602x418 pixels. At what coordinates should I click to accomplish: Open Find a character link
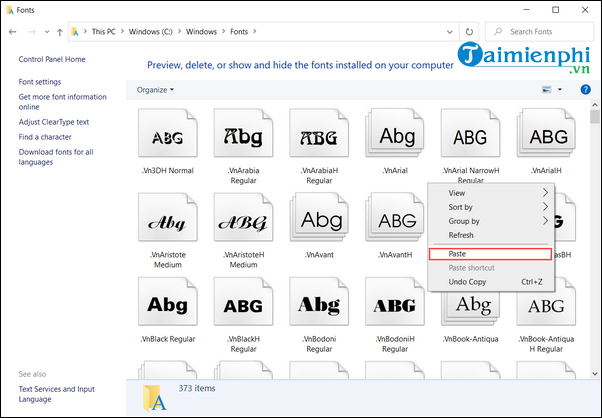pyautogui.click(x=45, y=137)
